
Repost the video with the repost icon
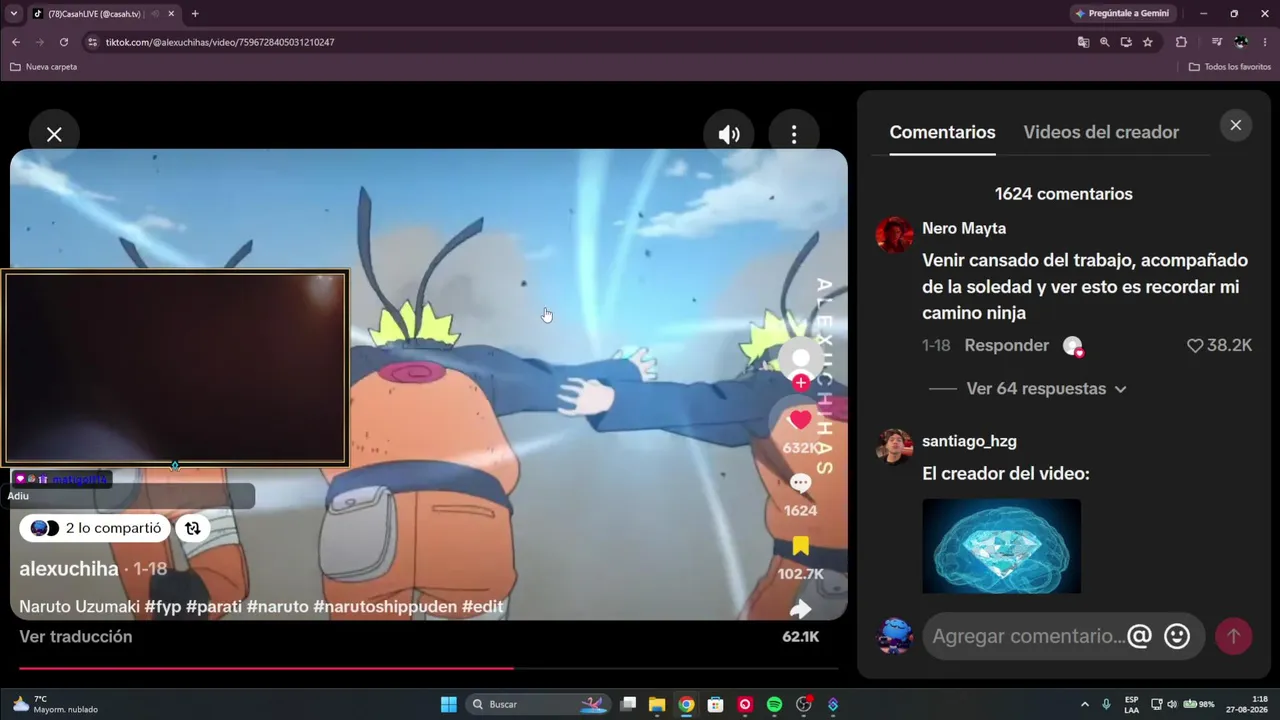pos(193,528)
